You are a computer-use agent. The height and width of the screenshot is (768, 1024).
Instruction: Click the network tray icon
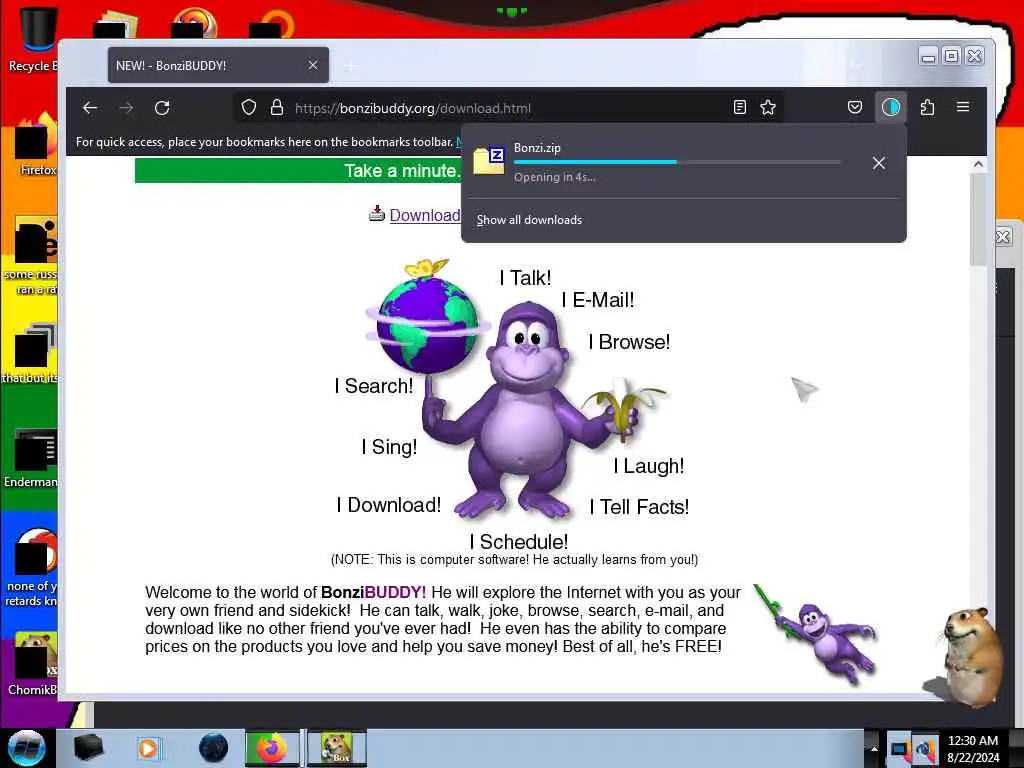click(900, 749)
